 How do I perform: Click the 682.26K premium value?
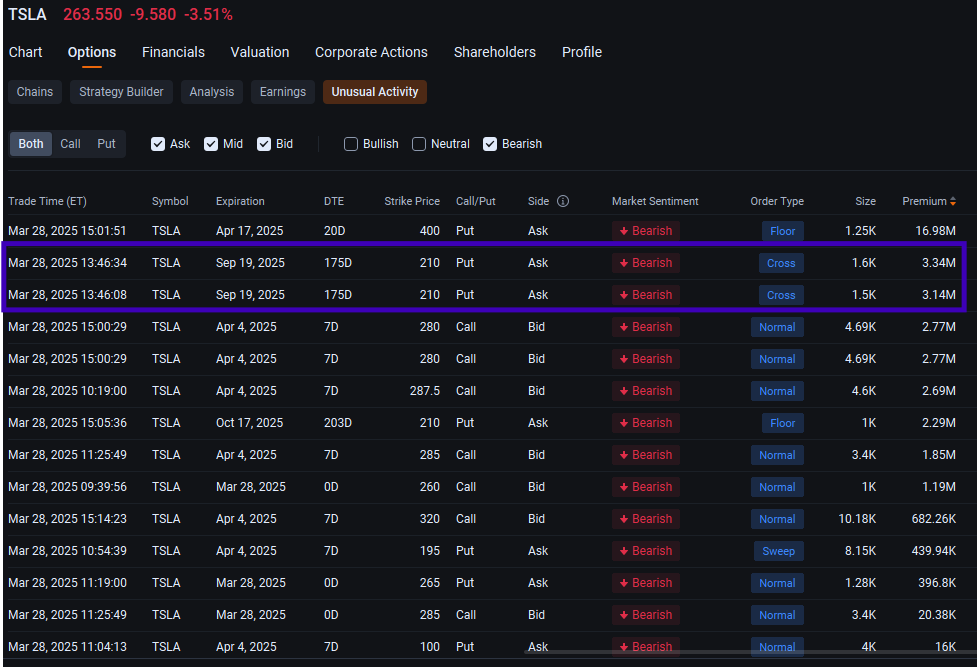click(933, 519)
